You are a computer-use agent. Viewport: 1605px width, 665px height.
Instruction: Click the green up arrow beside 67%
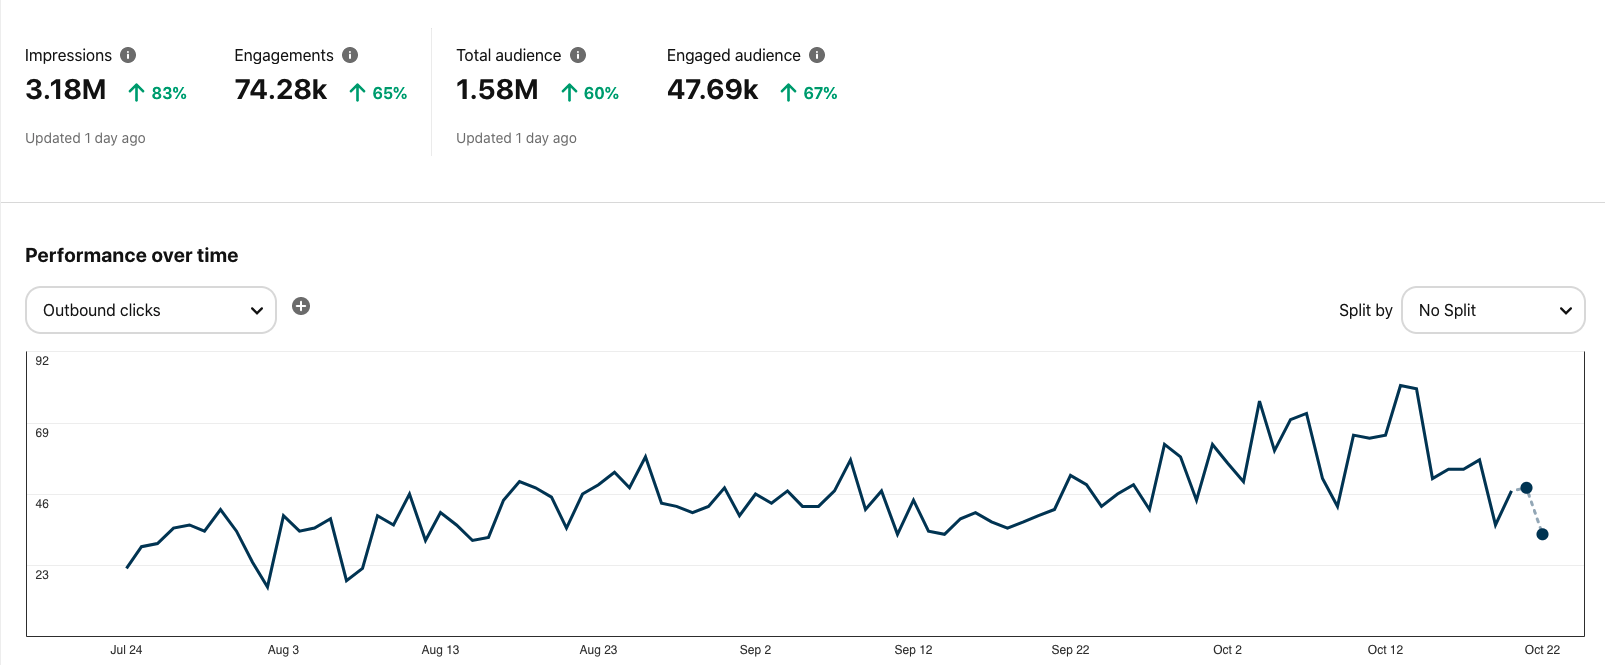(788, 93)
